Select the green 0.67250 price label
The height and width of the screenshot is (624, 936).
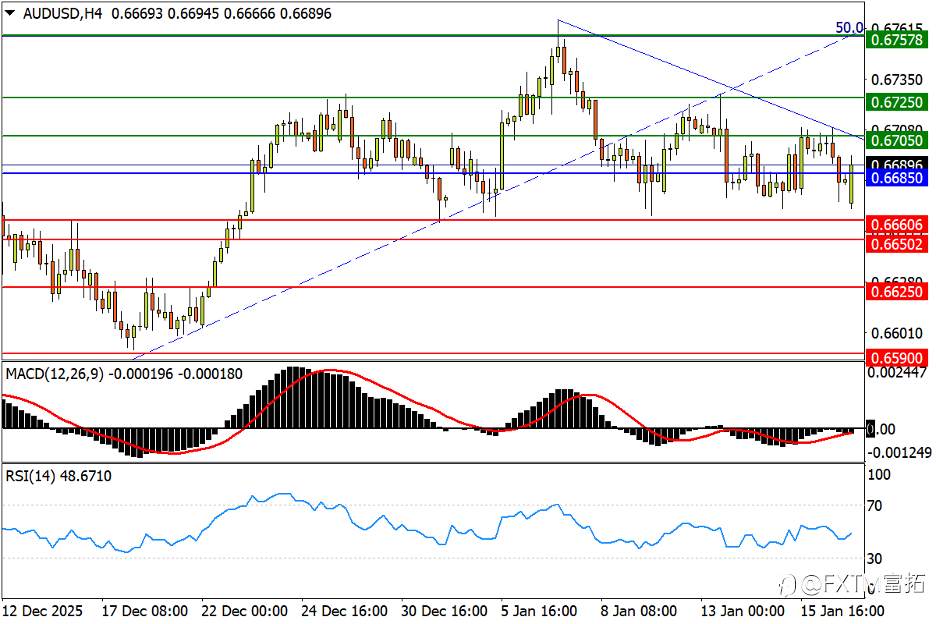click(x=897, y=102)
